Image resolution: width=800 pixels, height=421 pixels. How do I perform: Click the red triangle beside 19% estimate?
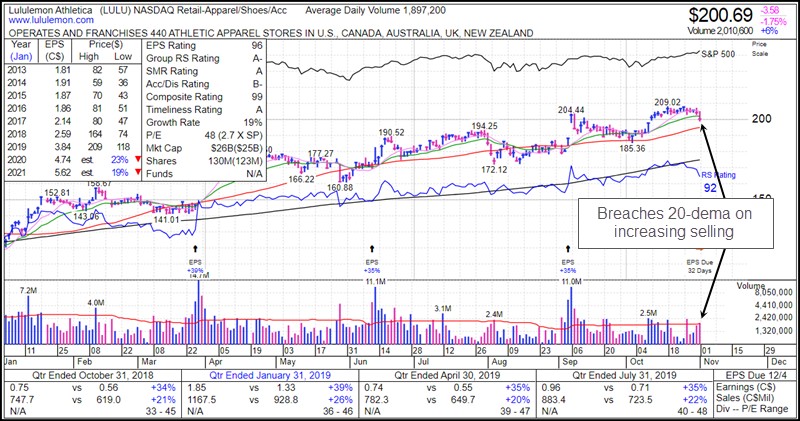point(137,172)
